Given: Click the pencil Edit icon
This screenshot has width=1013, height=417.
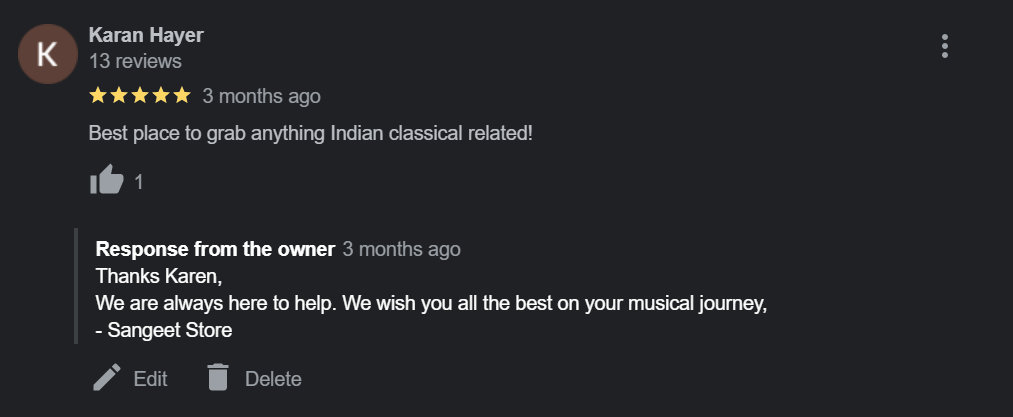Looking at the screenshot, I should [106, 378].
